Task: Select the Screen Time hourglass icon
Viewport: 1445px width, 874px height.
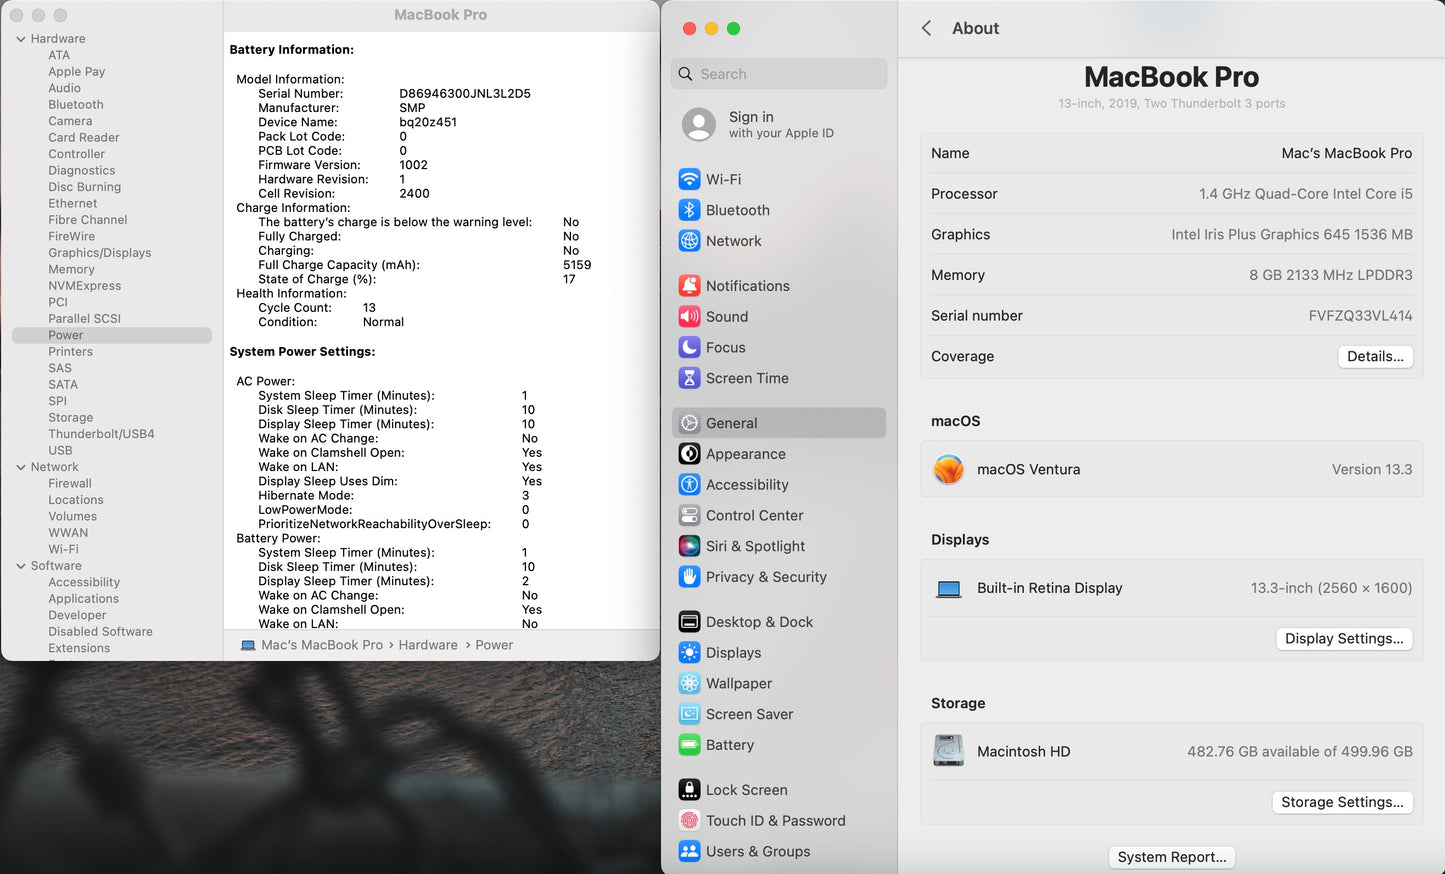Action: point(689,378)
